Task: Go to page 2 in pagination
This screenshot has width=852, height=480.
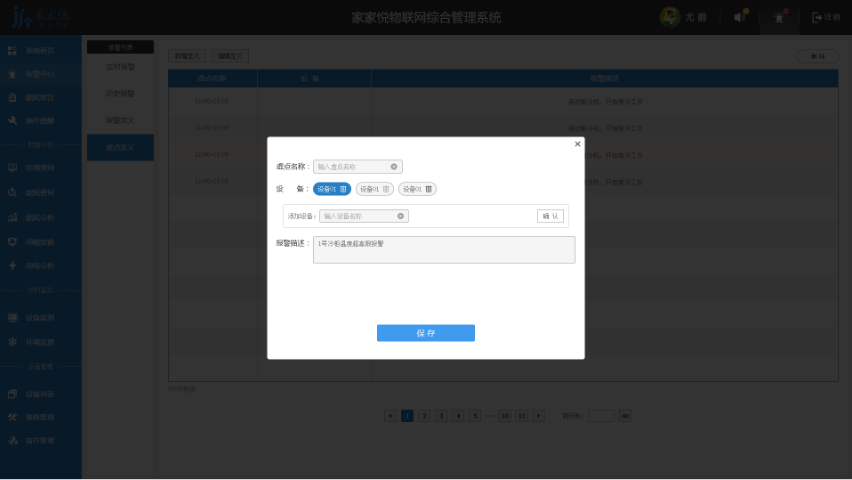Action: [424, 415]
